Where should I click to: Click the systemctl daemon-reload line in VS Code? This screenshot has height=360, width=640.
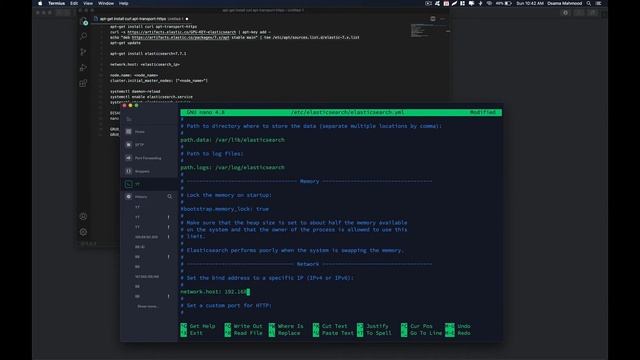click(x=135, y=91)
